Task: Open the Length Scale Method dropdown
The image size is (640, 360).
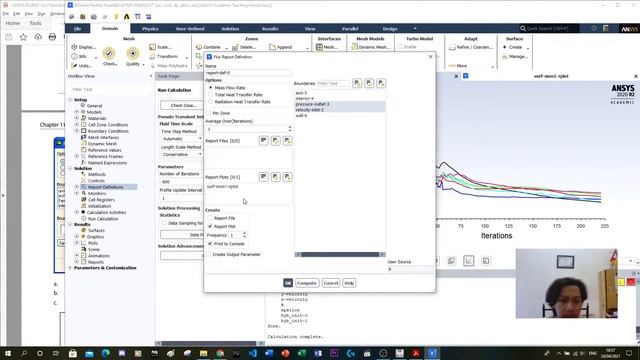Action: pos(182,154)
